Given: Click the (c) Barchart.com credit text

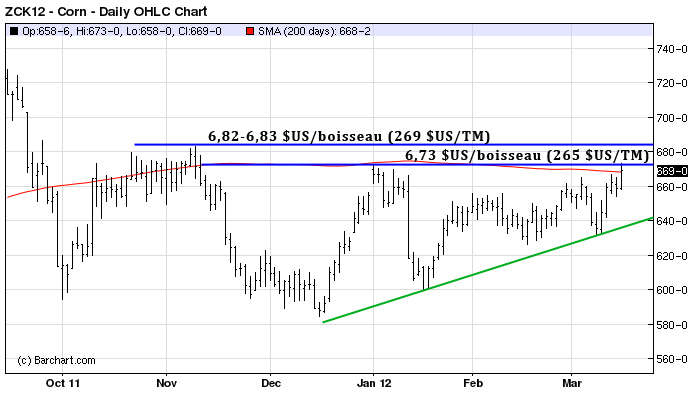Looking at the screenshot, I should pos(56,360).
